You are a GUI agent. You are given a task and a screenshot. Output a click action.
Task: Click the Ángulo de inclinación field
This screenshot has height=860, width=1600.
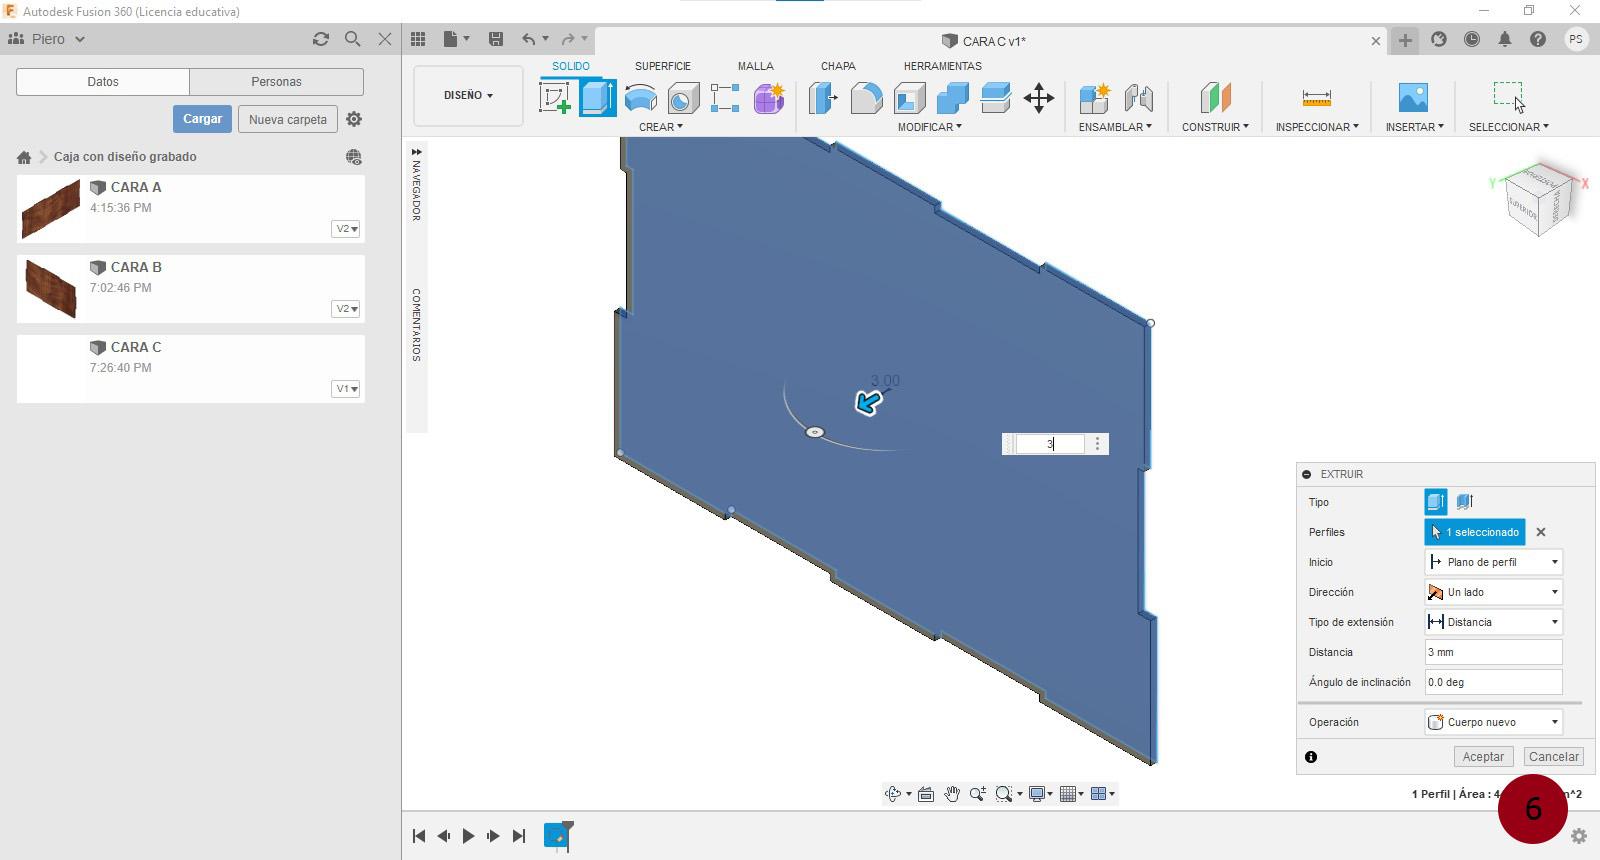click(x=1493, y=682)
